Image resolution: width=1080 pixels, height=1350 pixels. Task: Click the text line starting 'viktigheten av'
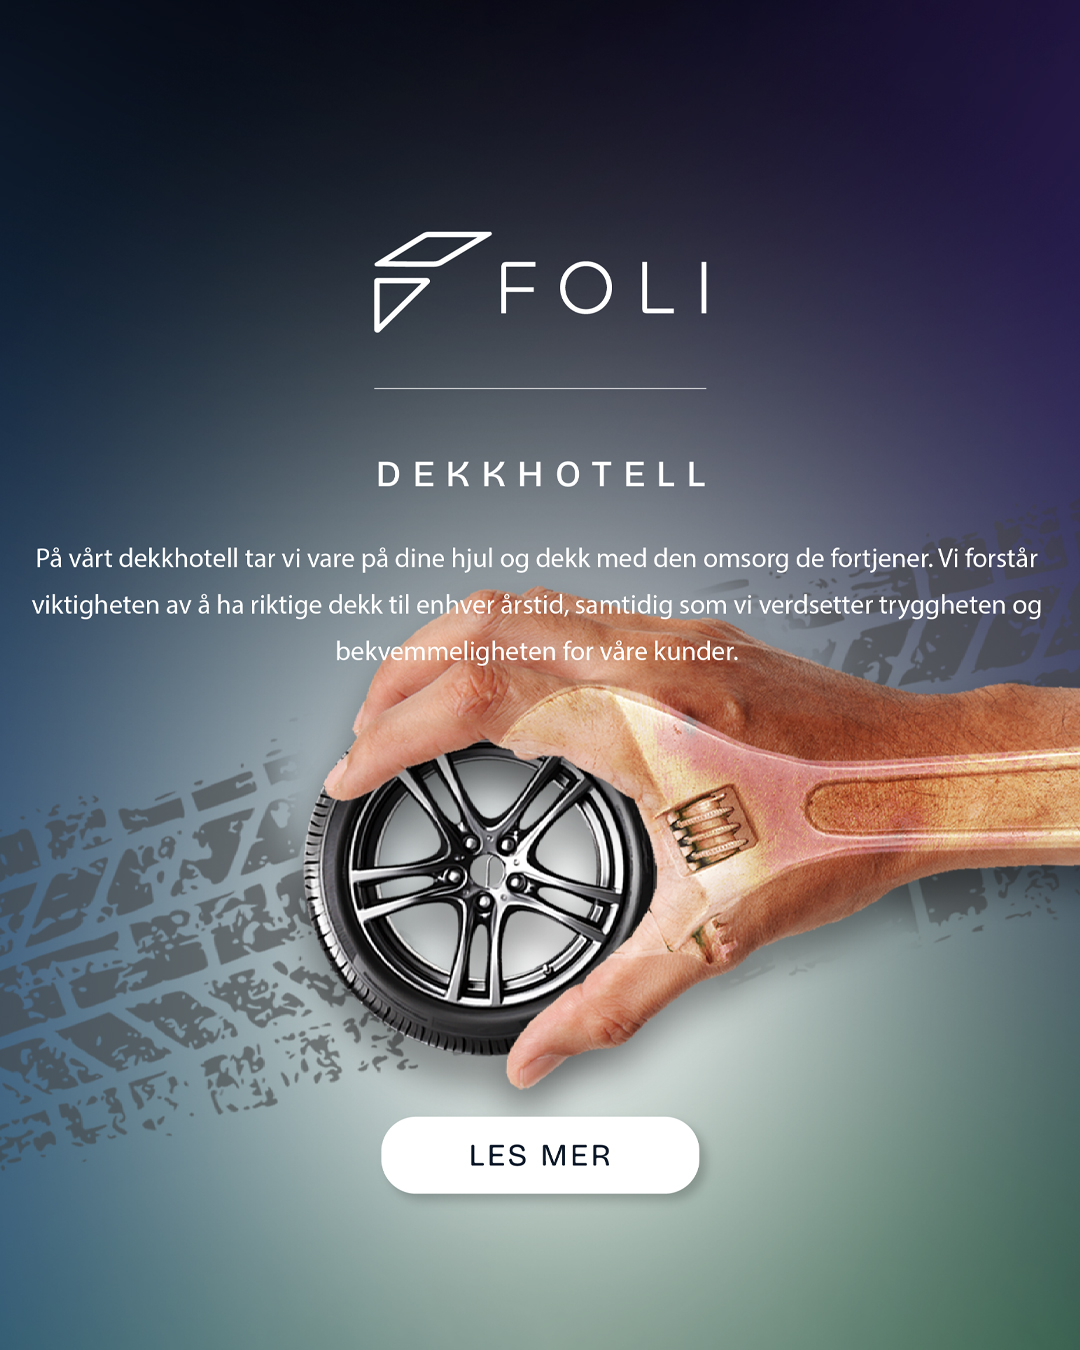537,605
